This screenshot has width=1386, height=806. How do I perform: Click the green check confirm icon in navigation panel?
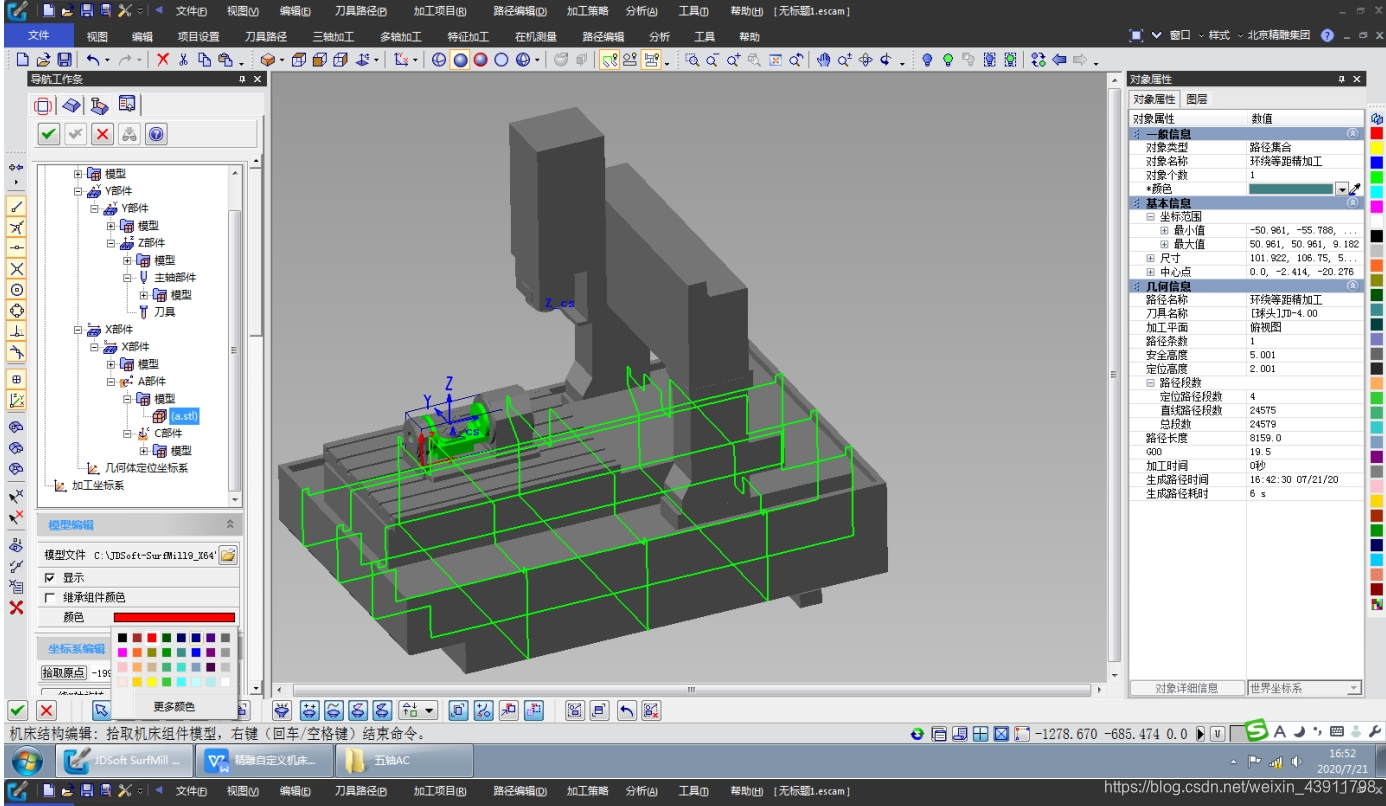48,134
